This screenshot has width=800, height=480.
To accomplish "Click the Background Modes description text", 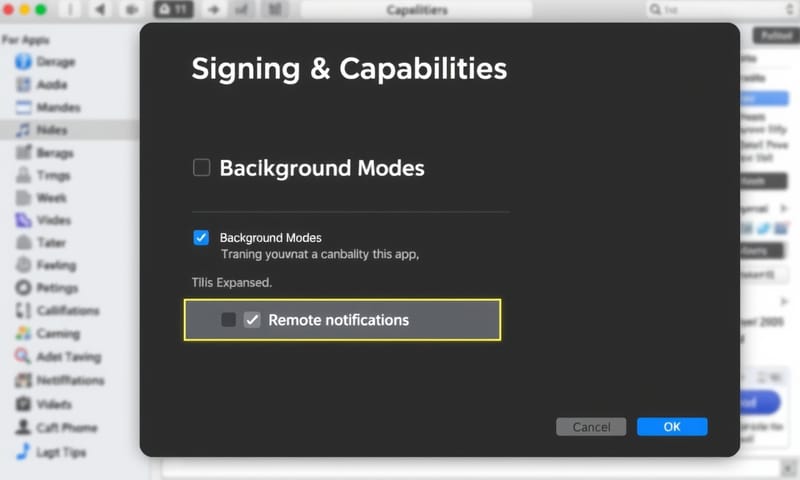I will pos(320,254).
